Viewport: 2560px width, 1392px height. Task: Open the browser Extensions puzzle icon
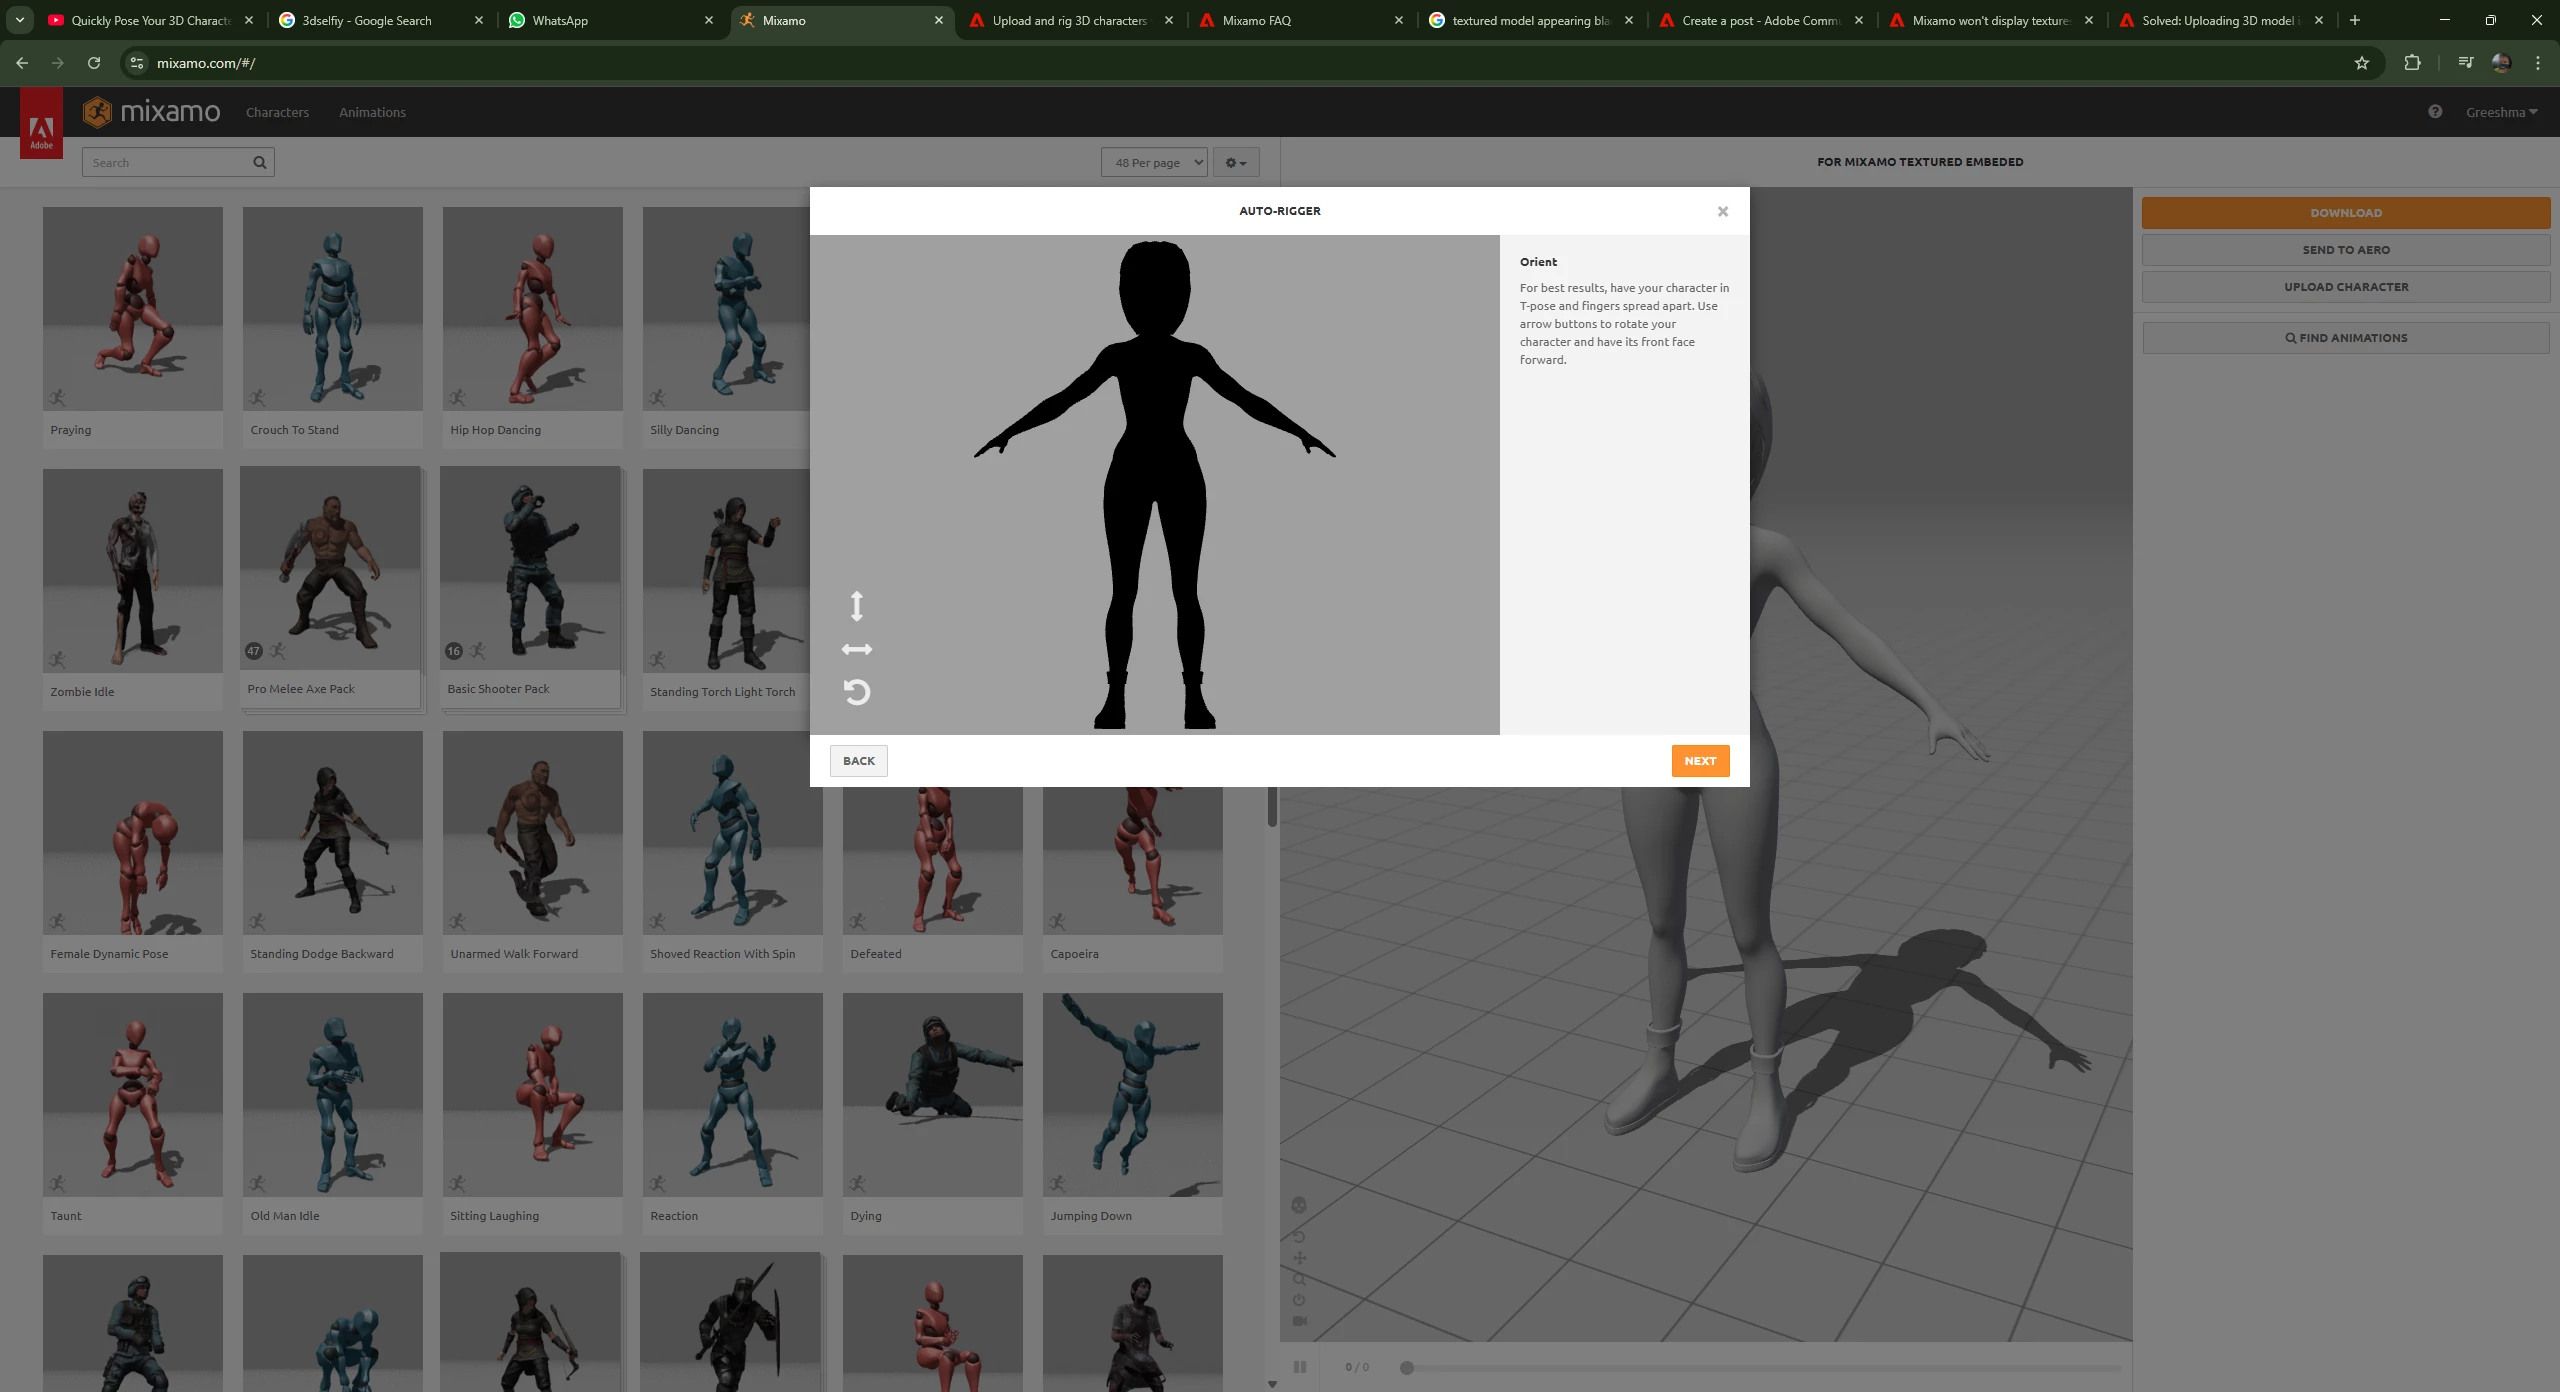pyautogui.click(x=2412, y=63)
